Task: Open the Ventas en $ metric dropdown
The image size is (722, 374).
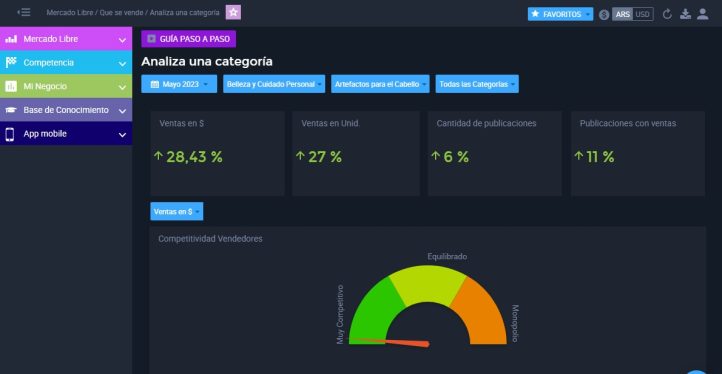Action: pos(177,211)
